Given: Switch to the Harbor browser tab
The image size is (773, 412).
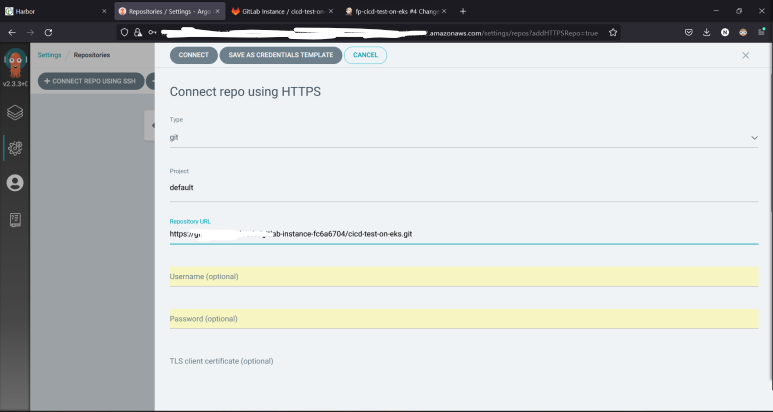Looking at the screenshot, I should (50, 11).
